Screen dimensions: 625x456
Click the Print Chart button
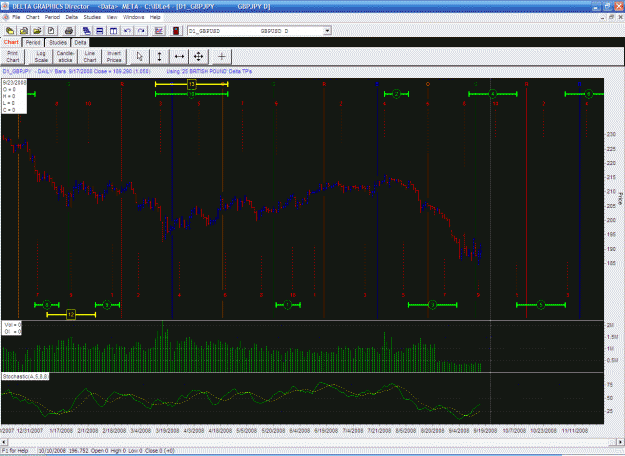[13, 57]
